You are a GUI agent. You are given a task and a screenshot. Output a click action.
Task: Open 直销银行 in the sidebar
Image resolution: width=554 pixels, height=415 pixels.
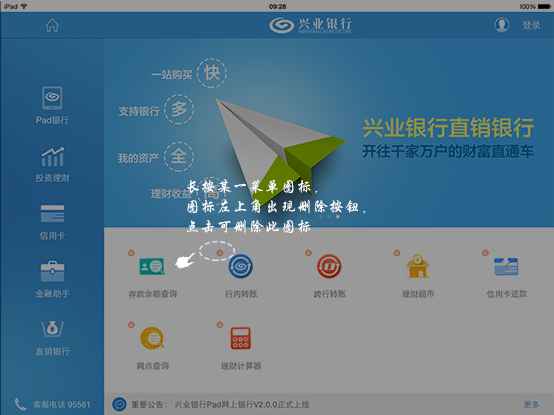click(x=52, y=338)
